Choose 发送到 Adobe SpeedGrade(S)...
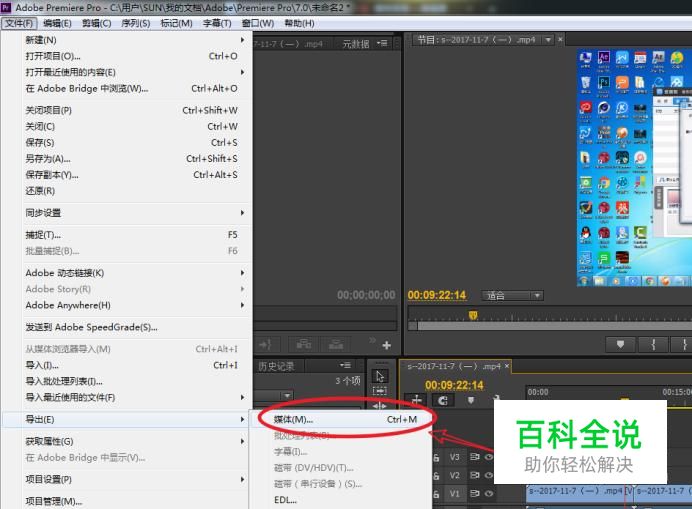The height and width of the screenshot is (509, 692). (x=126, y=327)
